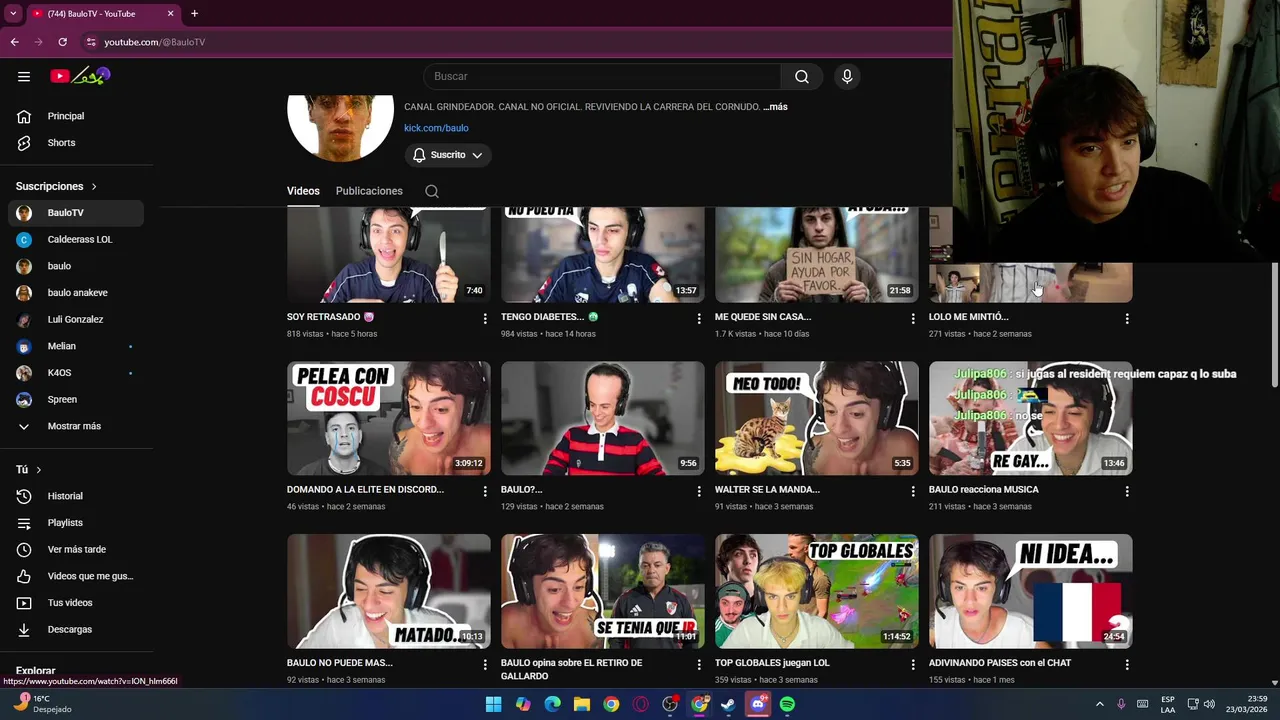Screen dimensions: 1280x720
Task: Open options for TENGO DIABETES video
Action: point(699,318)
